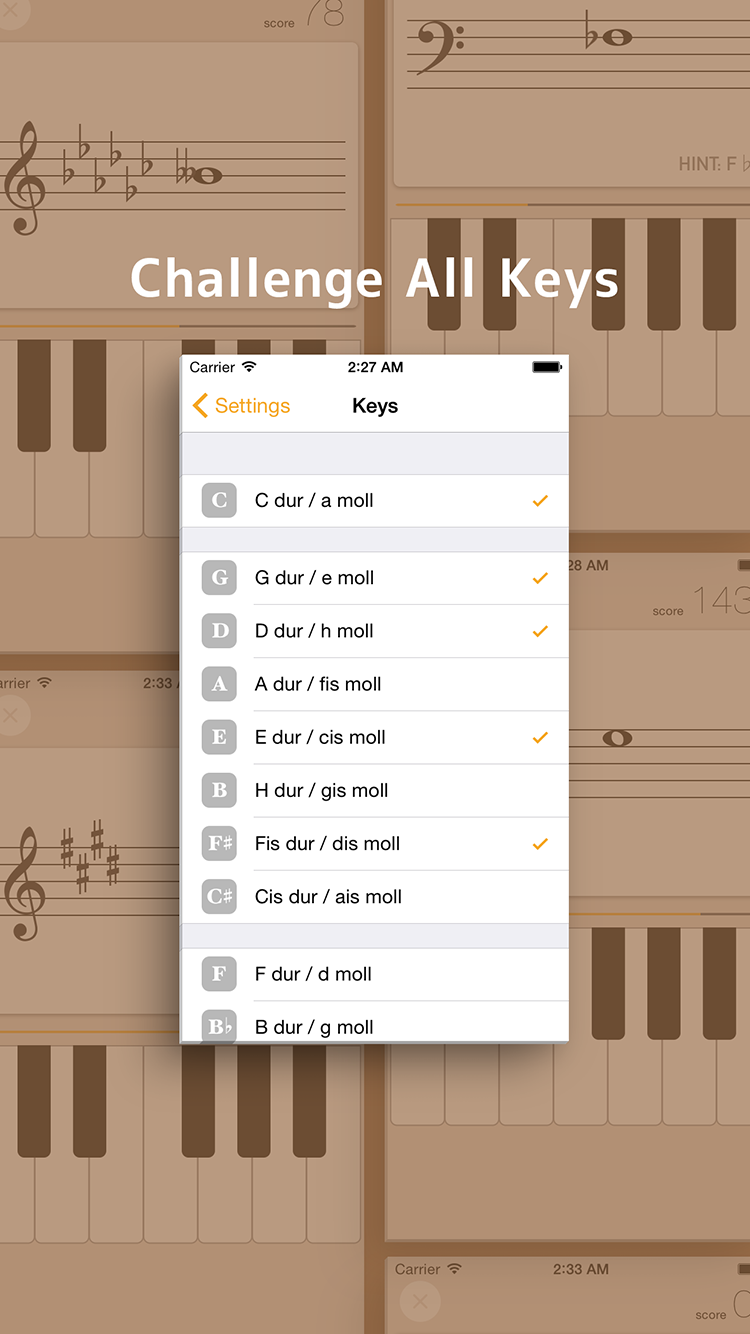Uncheck the G dur / e moll checkmark
Screen dimensions: 750x1334
540,577
